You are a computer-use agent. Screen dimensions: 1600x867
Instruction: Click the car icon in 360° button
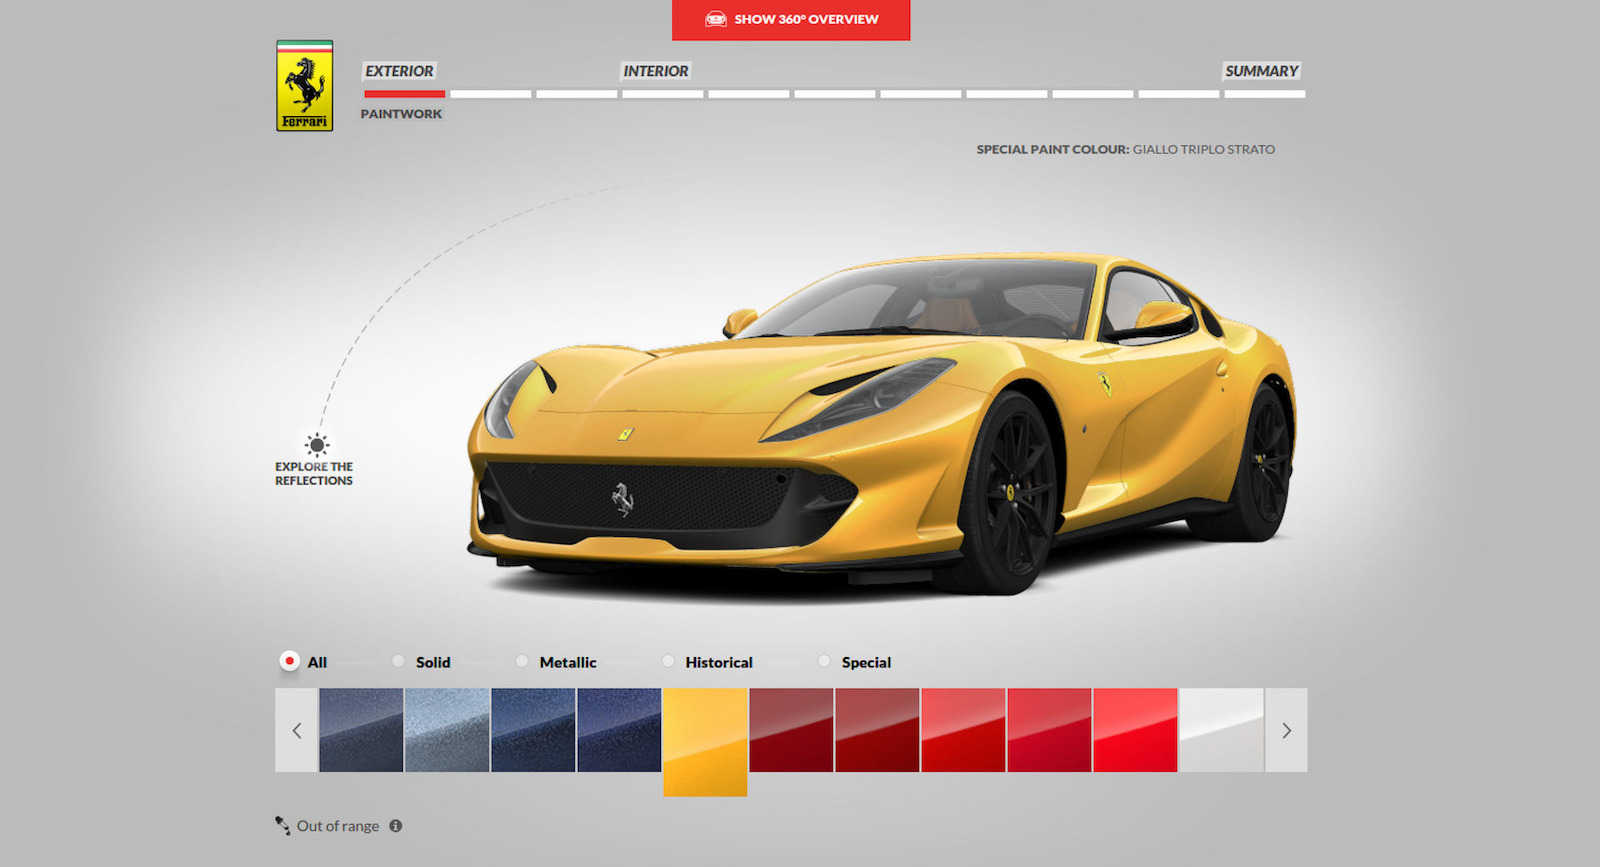(716, 19)
